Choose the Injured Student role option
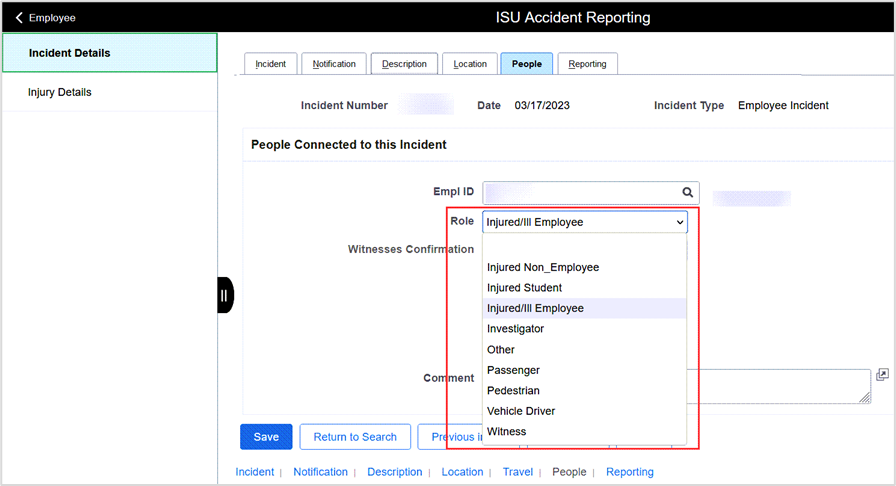Viewport: 896px width, 486px height. click(584, 288)
